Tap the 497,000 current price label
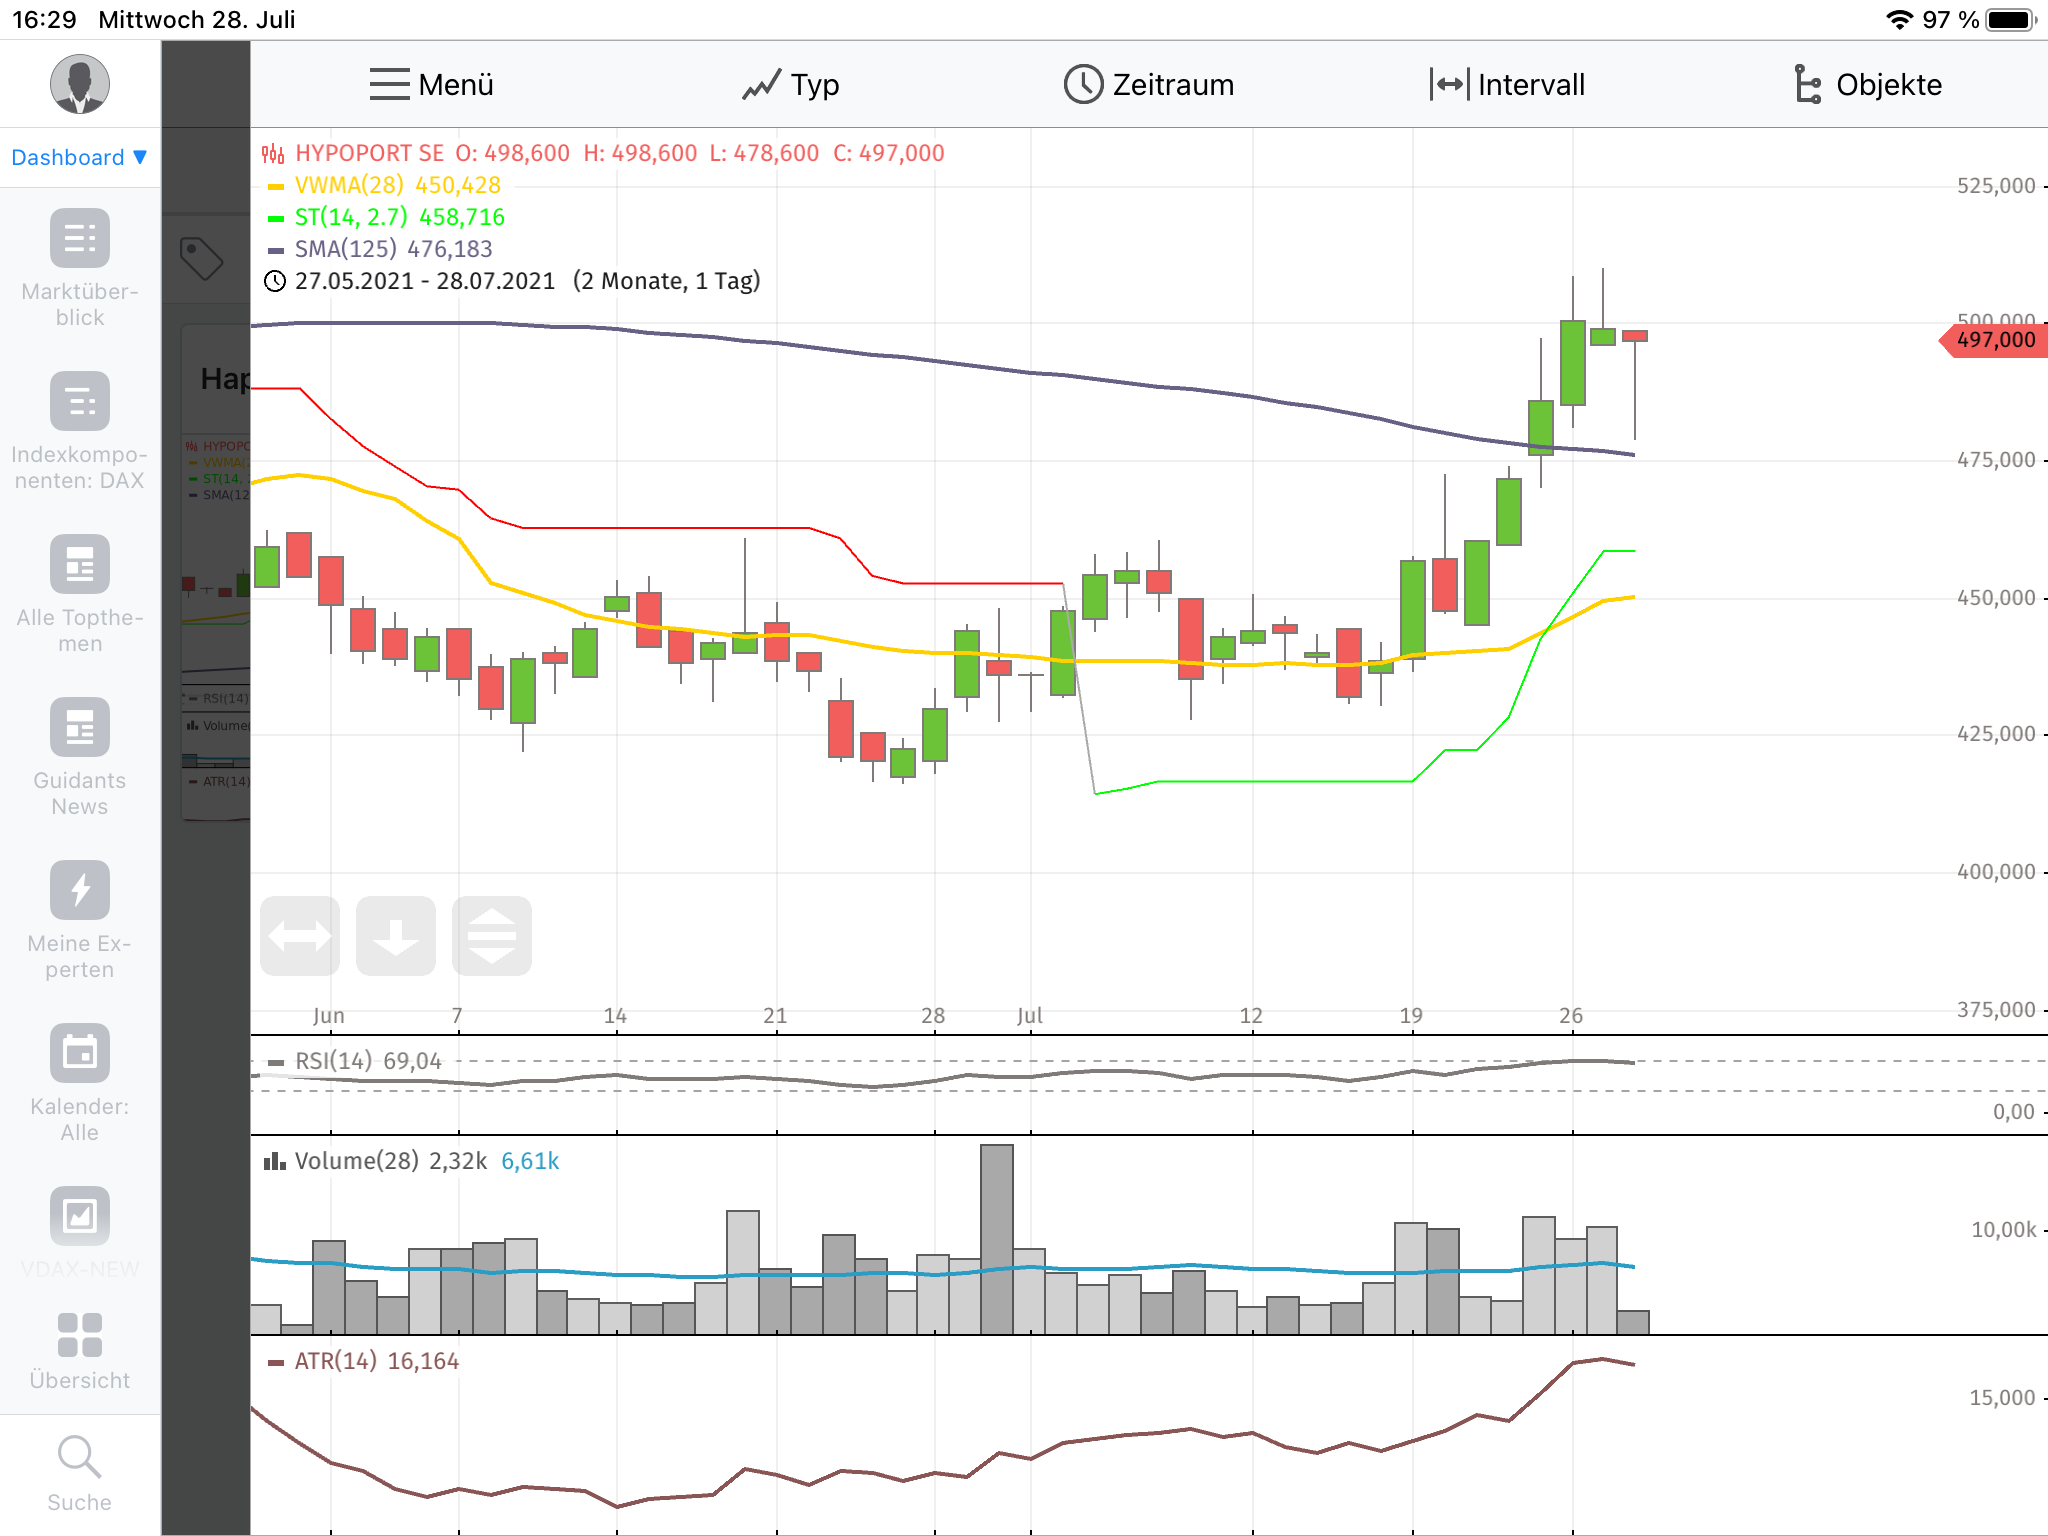2048x1536 pixels. tap(1994, 341)
